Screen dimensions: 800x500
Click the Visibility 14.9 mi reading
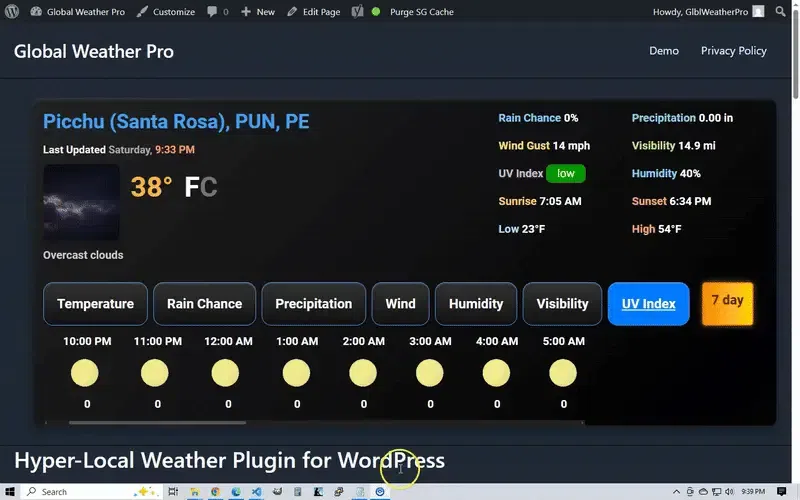[673, 145]
